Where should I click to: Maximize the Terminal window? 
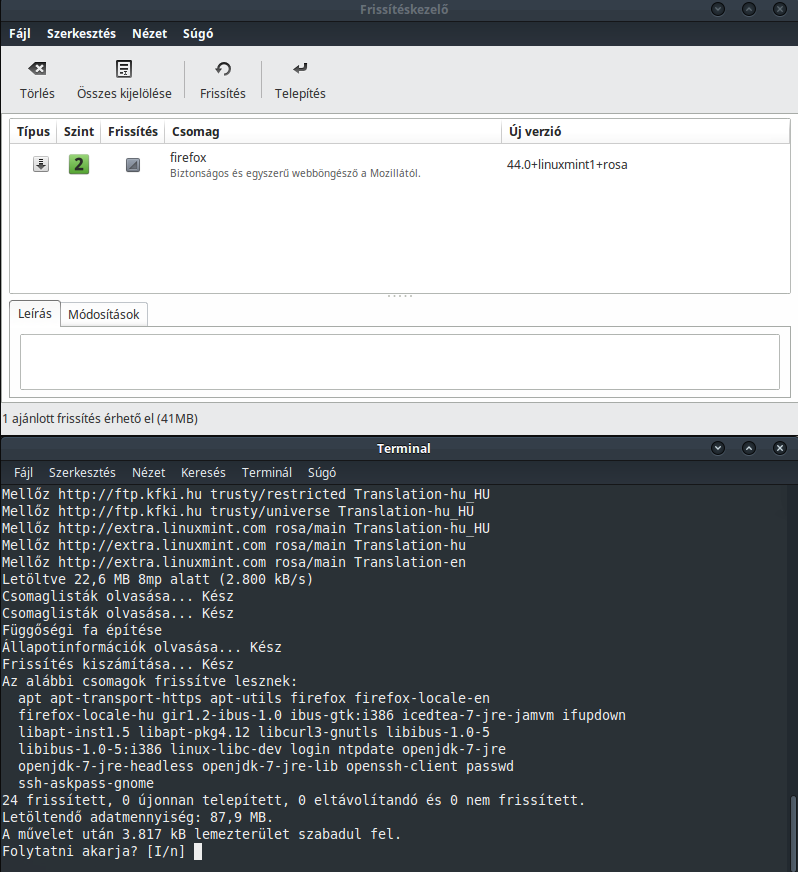point(749,448)
